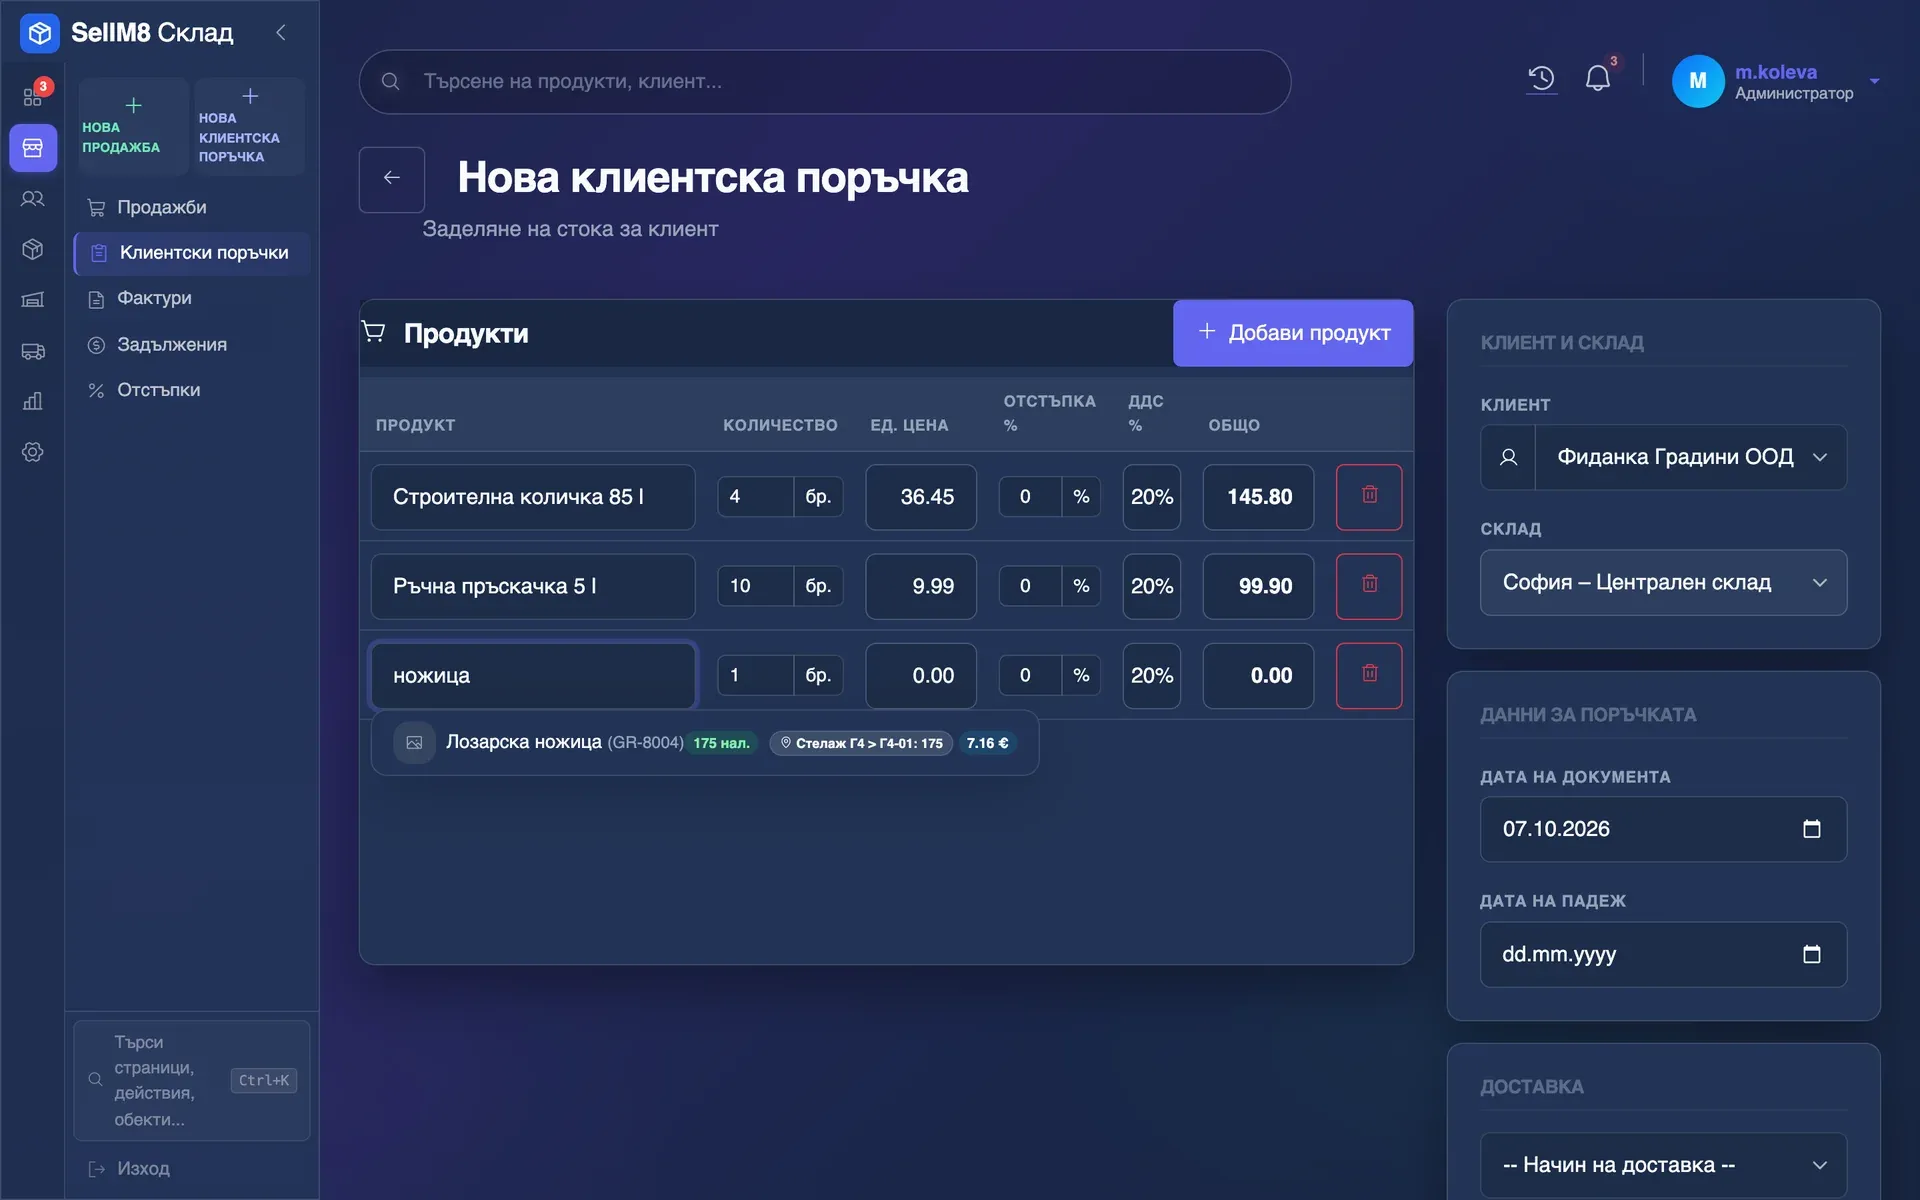Open the reports bar chart icon
The width and height of the screenshot is (1920, 1200).
click(x=33, y=401)
